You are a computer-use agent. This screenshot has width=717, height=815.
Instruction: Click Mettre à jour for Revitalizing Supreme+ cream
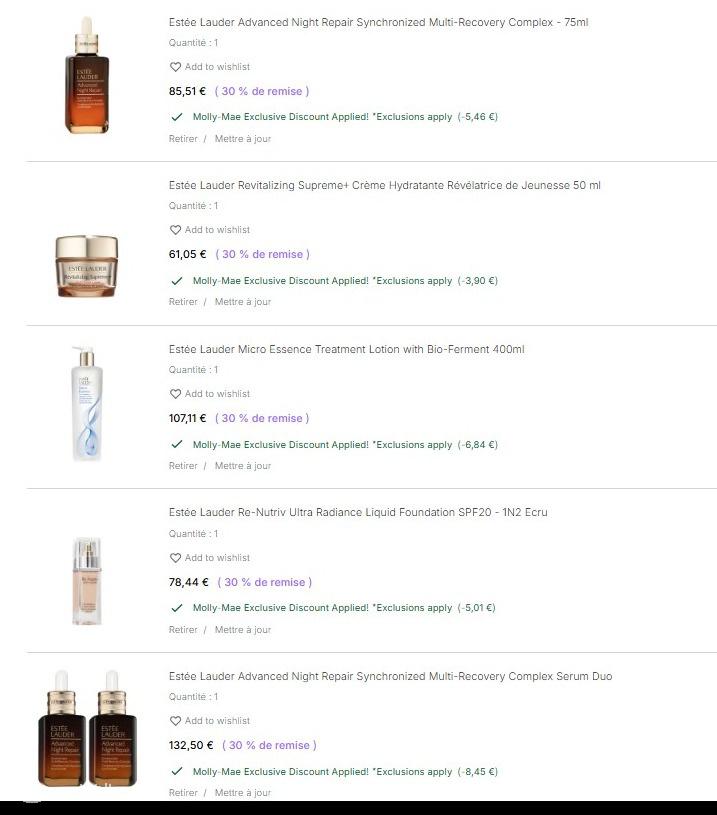[x=243, y=302]
